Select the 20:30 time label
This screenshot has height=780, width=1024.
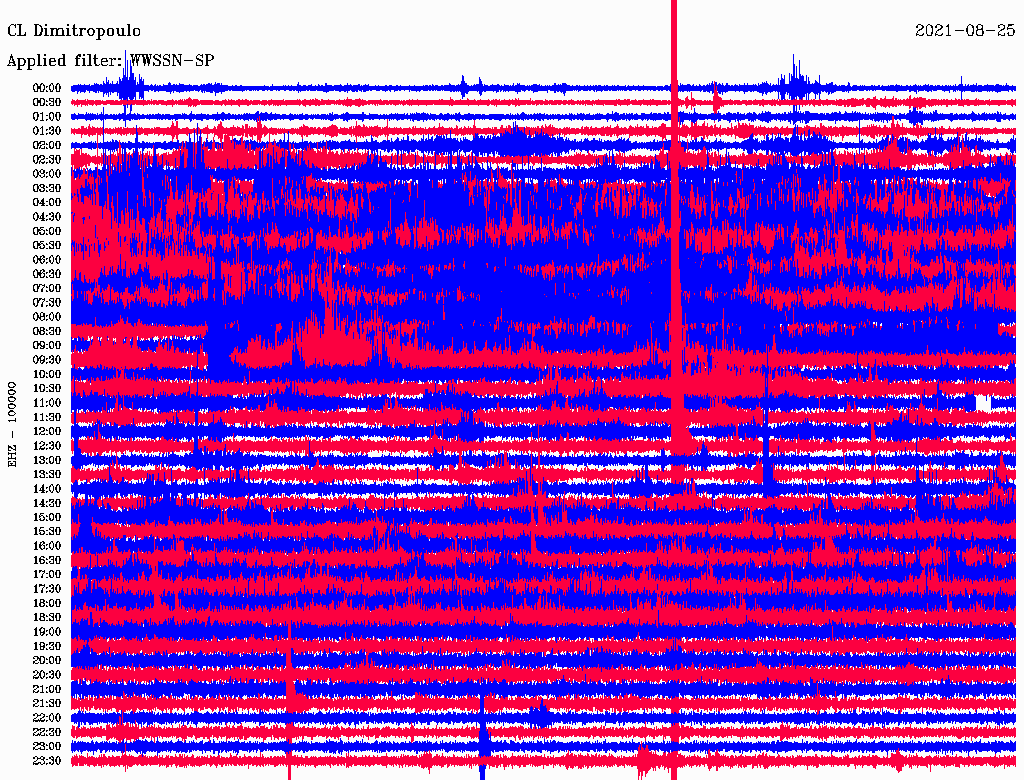click(x=47, y=674)
